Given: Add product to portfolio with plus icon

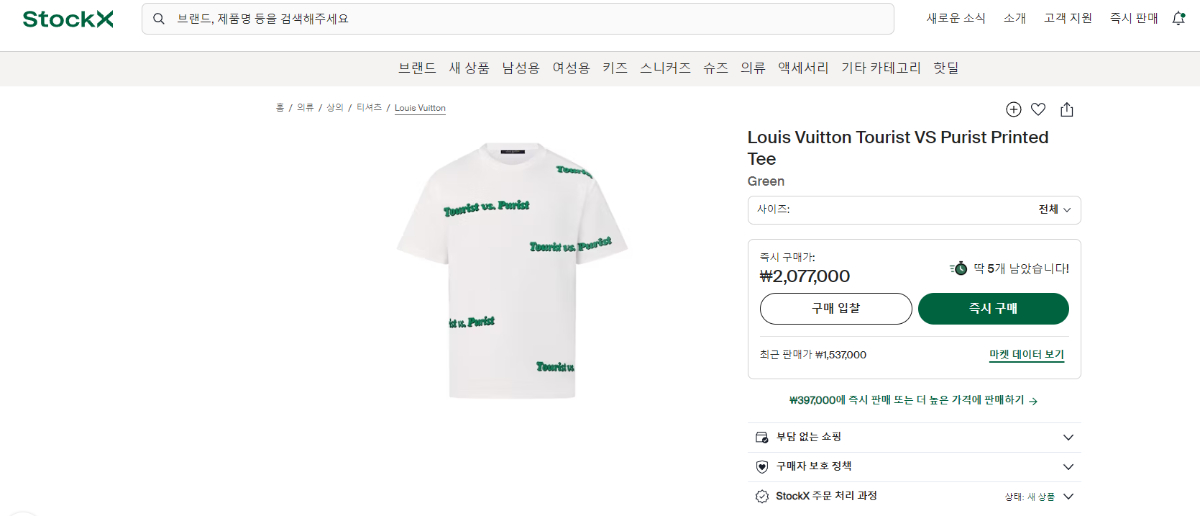Looking at the screenshot, I should 1013,110.
